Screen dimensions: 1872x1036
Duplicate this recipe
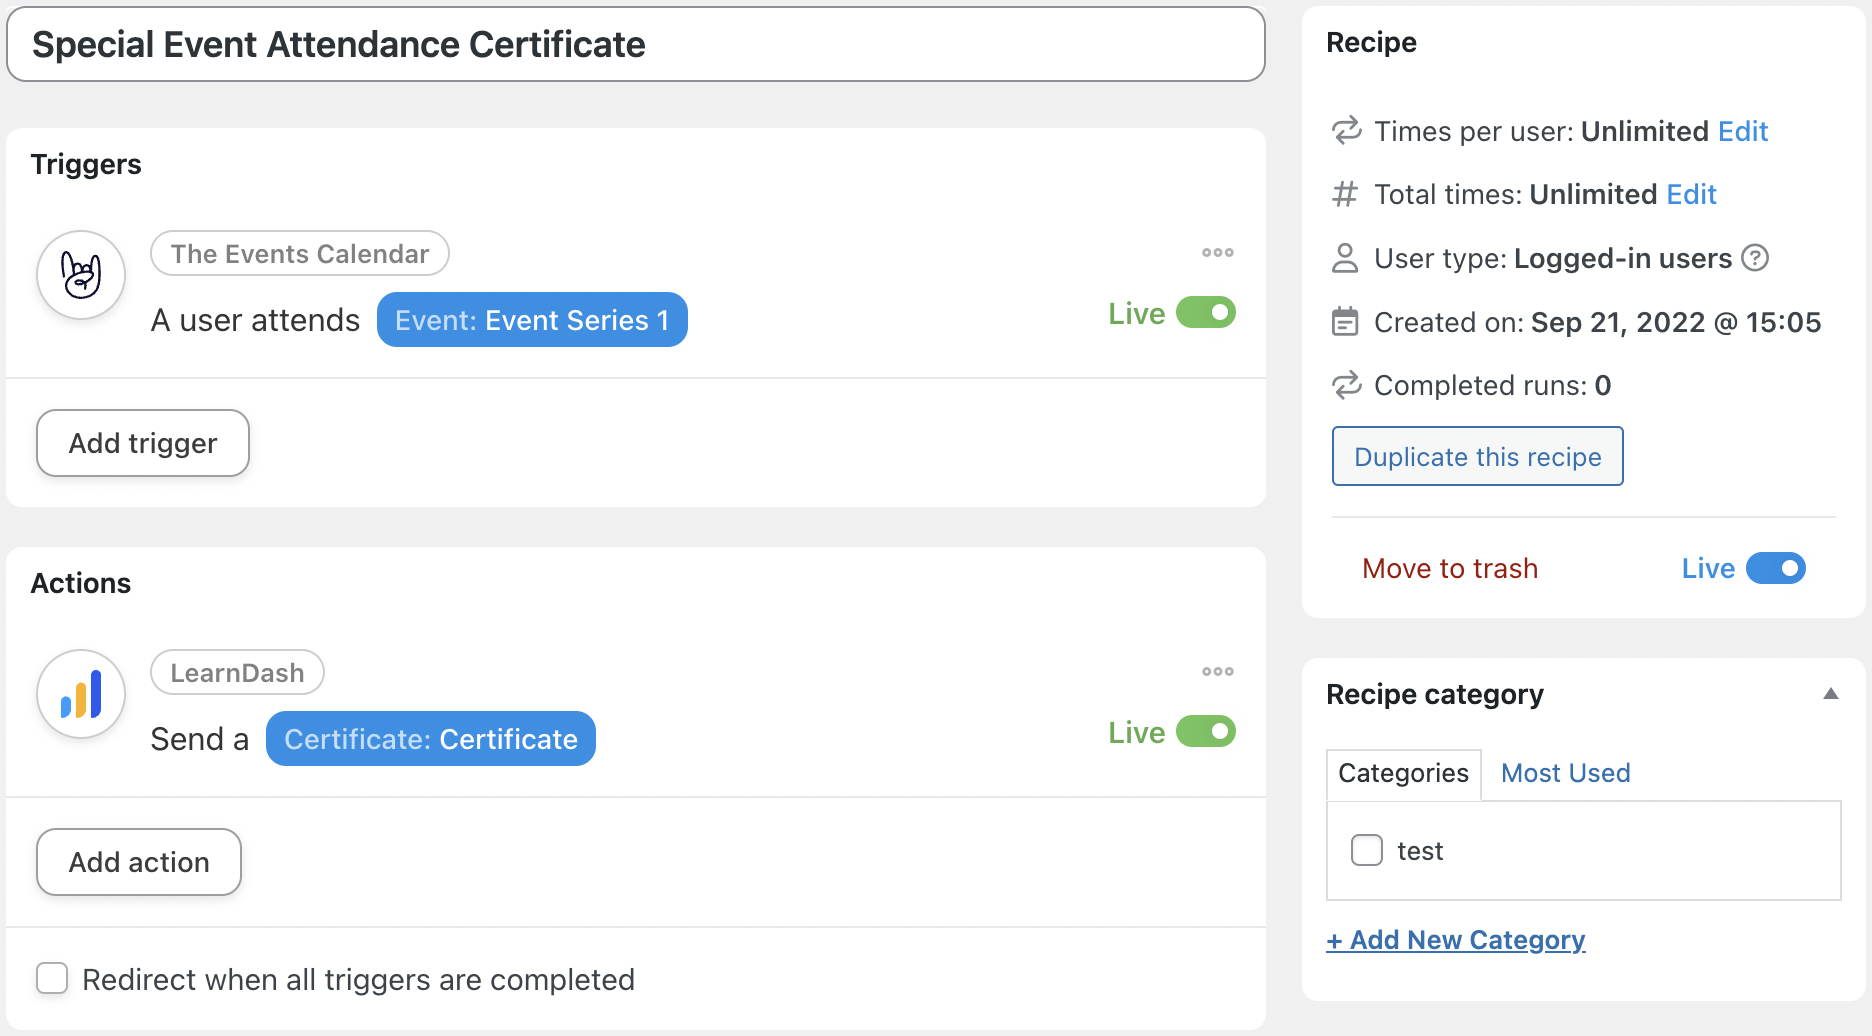tap(1477, 456)
